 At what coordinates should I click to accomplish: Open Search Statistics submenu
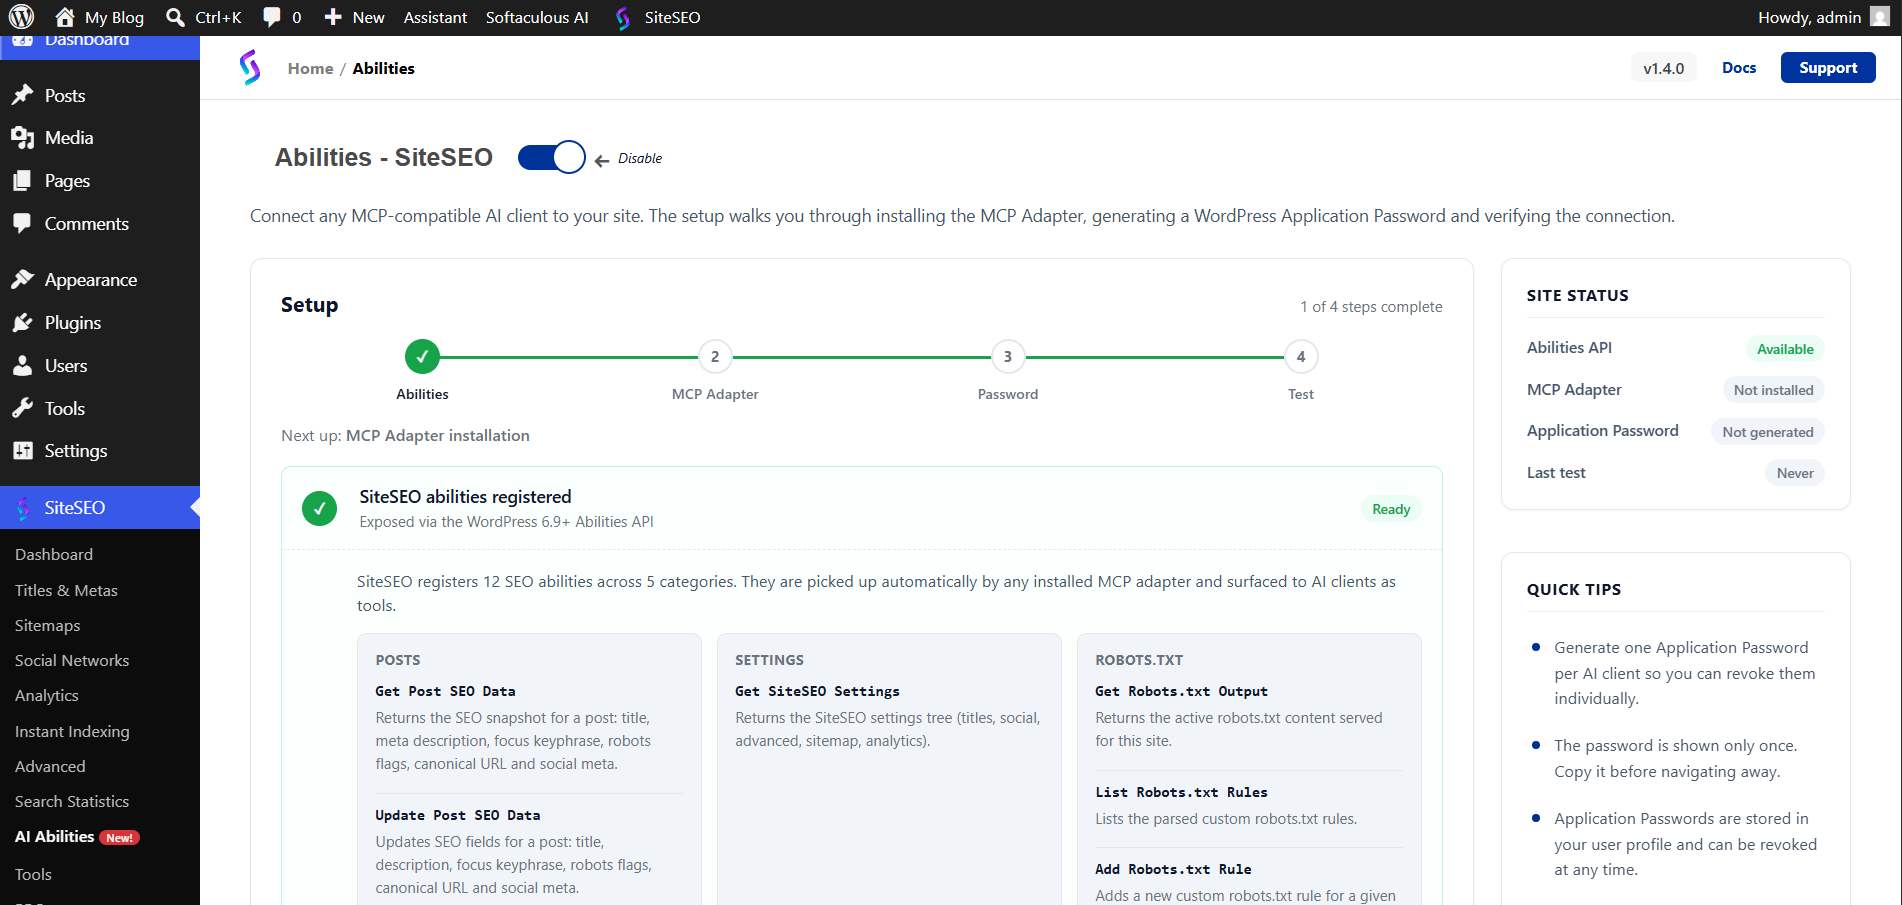[72, 801]
